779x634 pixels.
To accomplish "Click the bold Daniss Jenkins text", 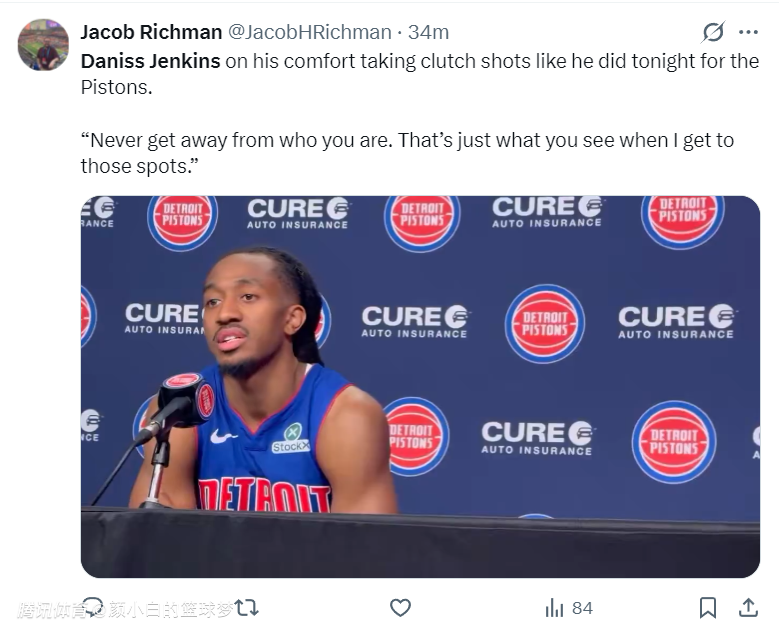I will pyautogui.click(x=150, y=60).
